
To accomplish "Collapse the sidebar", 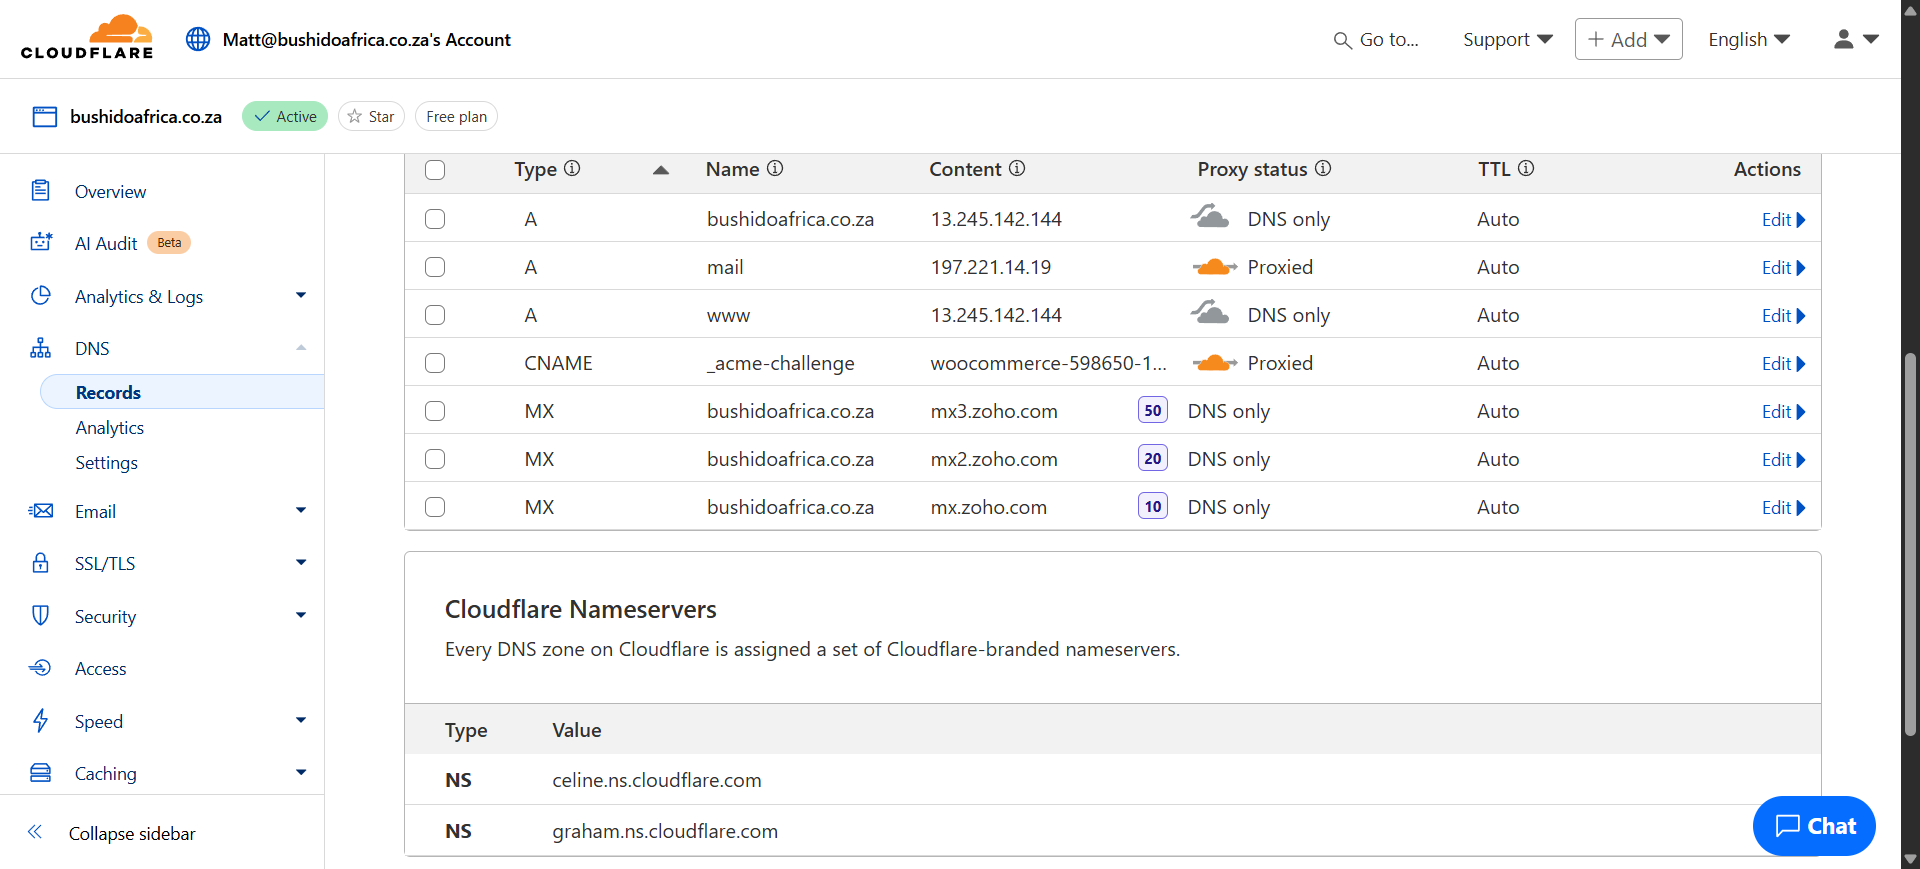I will [x=131, y=833].
